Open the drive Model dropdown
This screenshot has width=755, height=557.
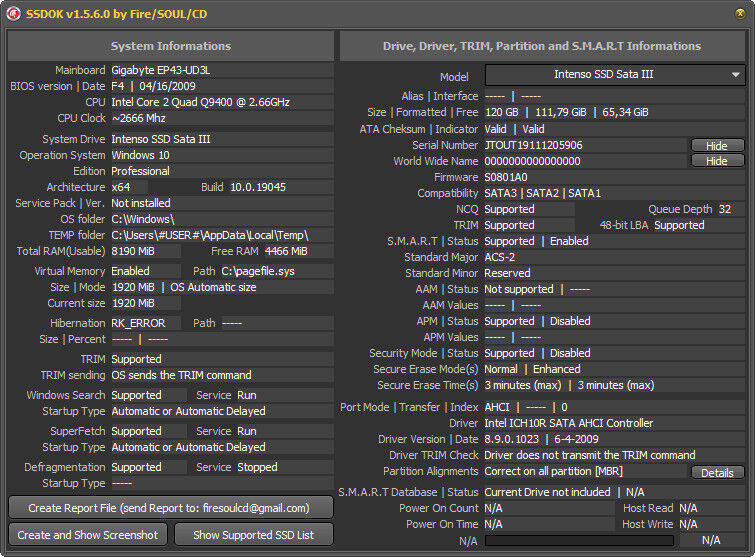click(x=615, y=75)
